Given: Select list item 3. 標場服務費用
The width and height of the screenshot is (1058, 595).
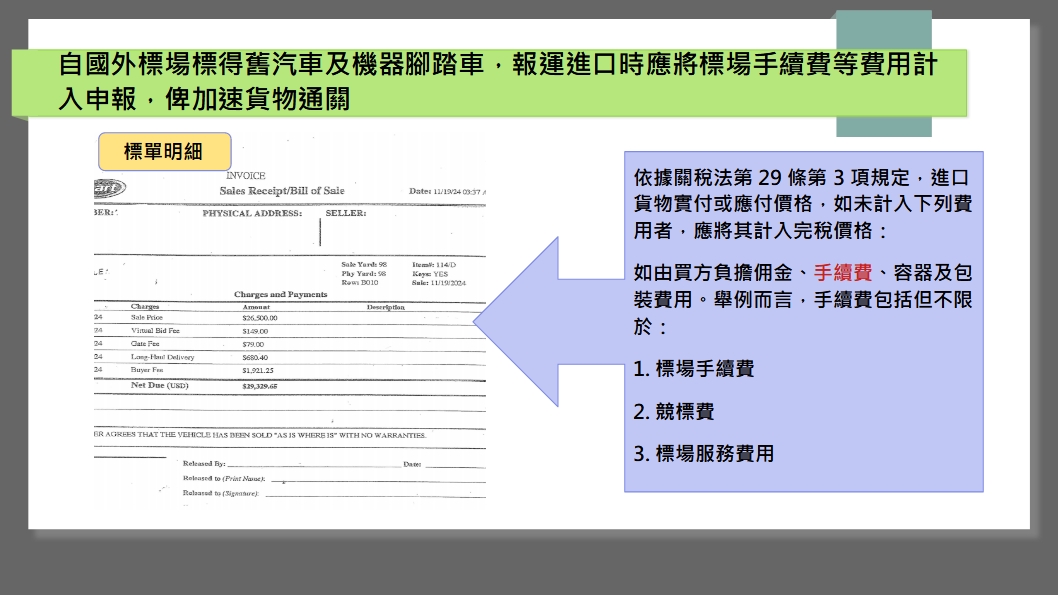Looking at the screenshot, I should tap(704, 453).
